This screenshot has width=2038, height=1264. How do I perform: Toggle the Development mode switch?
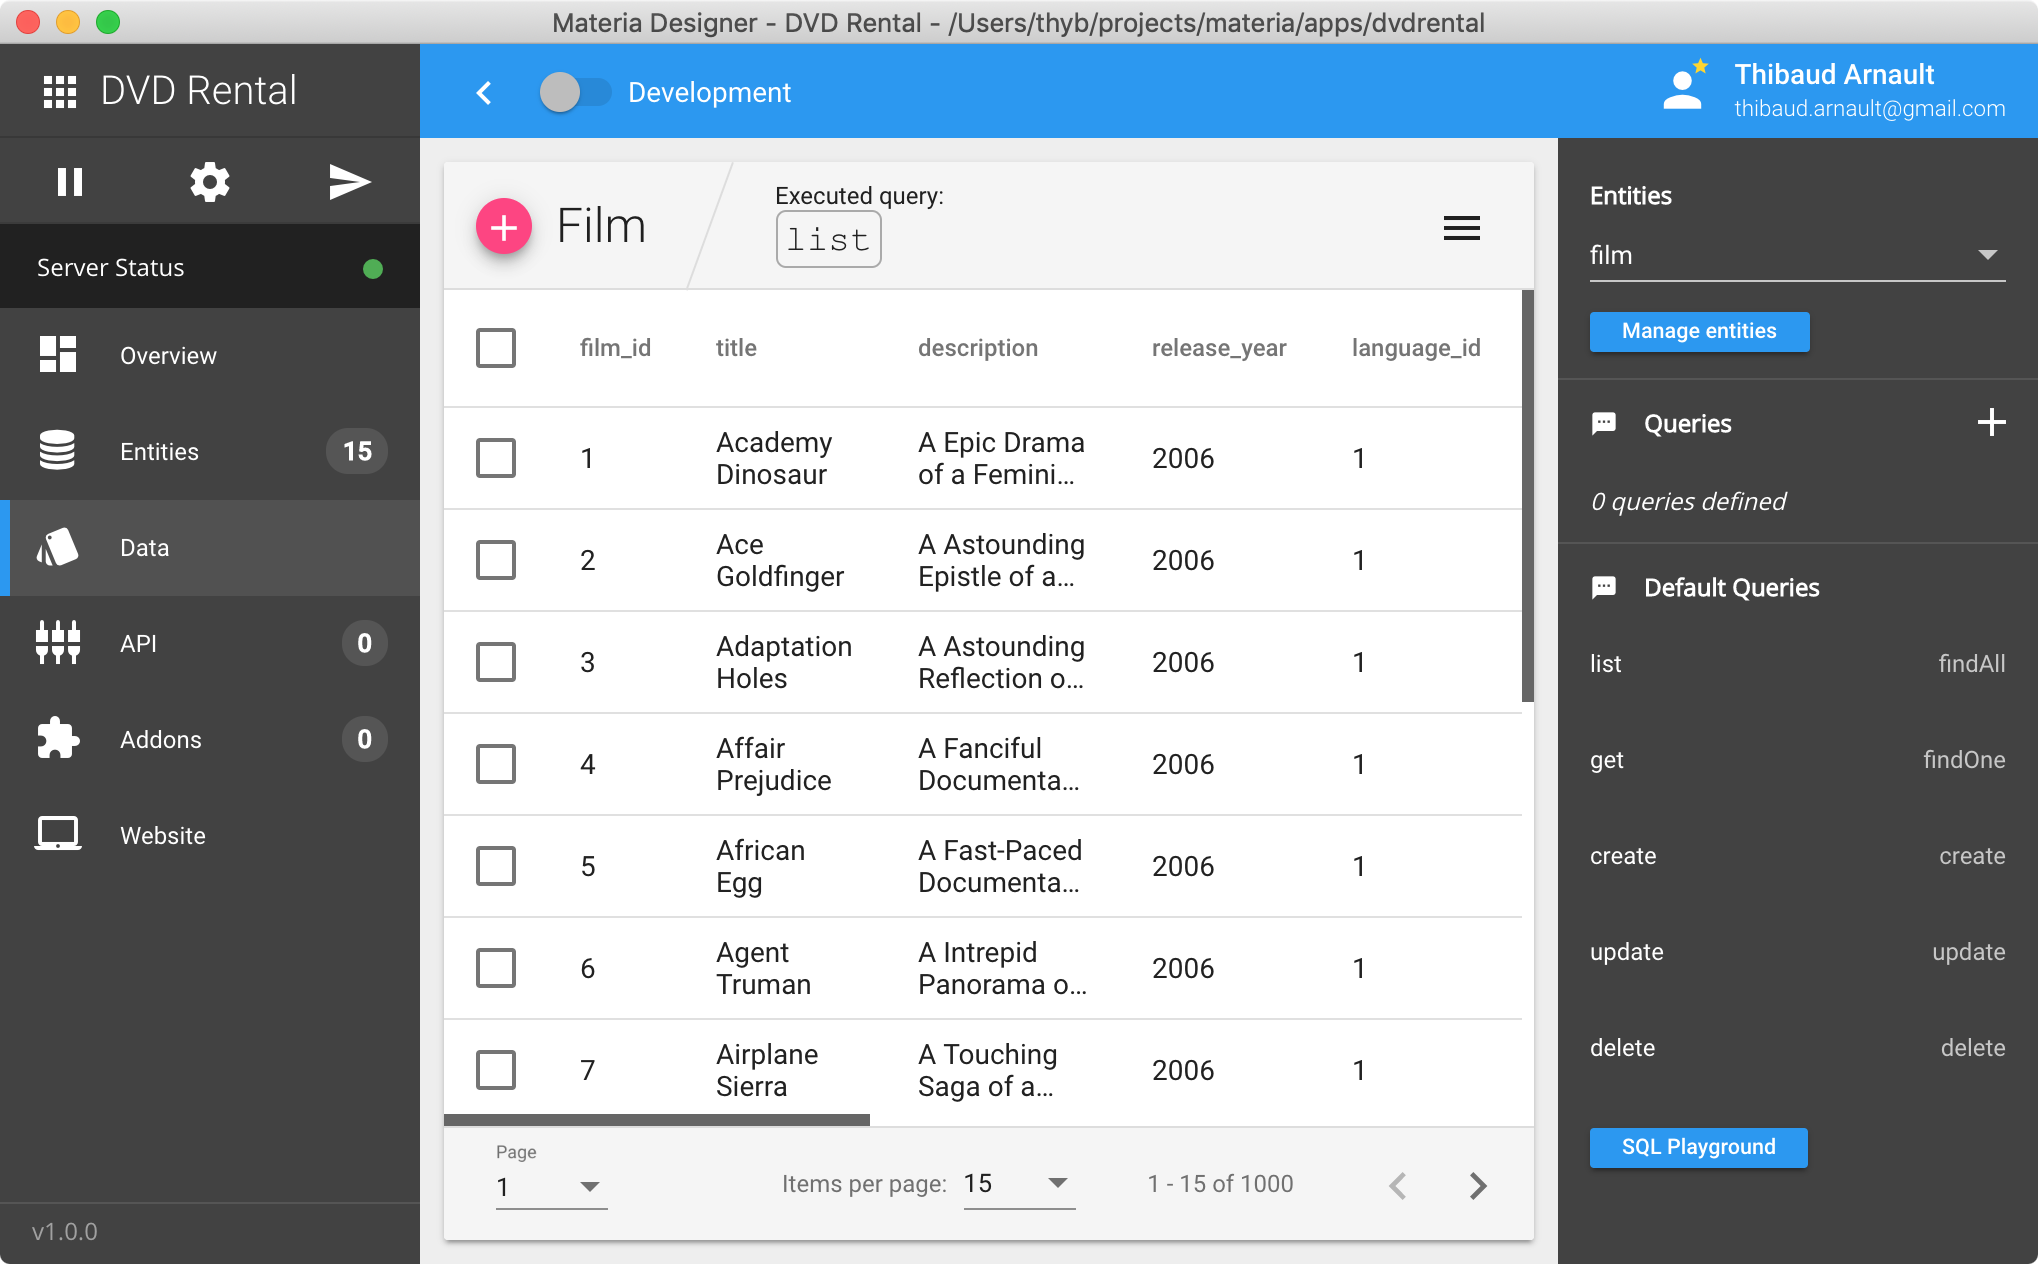(575, 93)
